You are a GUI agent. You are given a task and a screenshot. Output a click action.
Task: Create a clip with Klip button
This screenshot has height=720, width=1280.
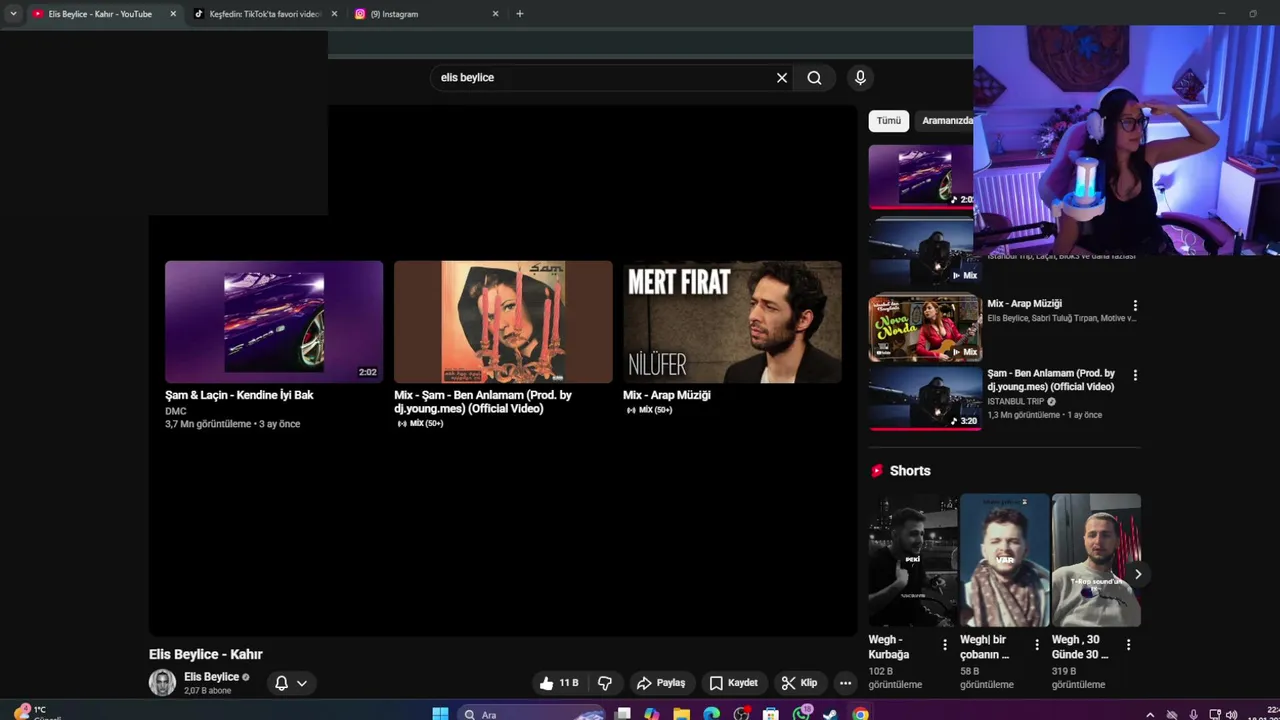[x=799, y=683]
